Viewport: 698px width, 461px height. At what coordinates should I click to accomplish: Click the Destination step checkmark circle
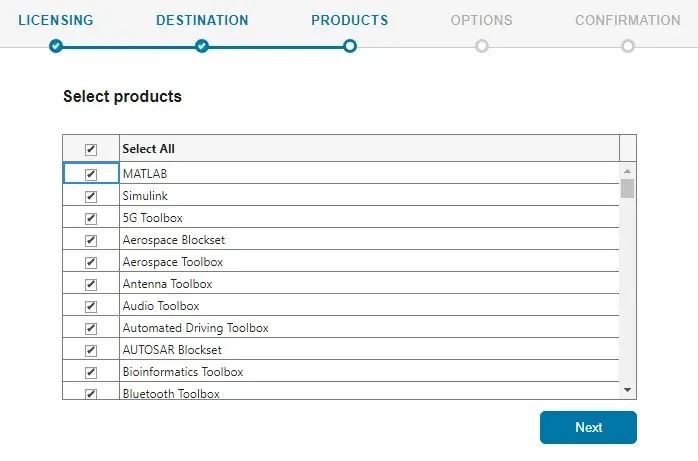click(202, 46)
